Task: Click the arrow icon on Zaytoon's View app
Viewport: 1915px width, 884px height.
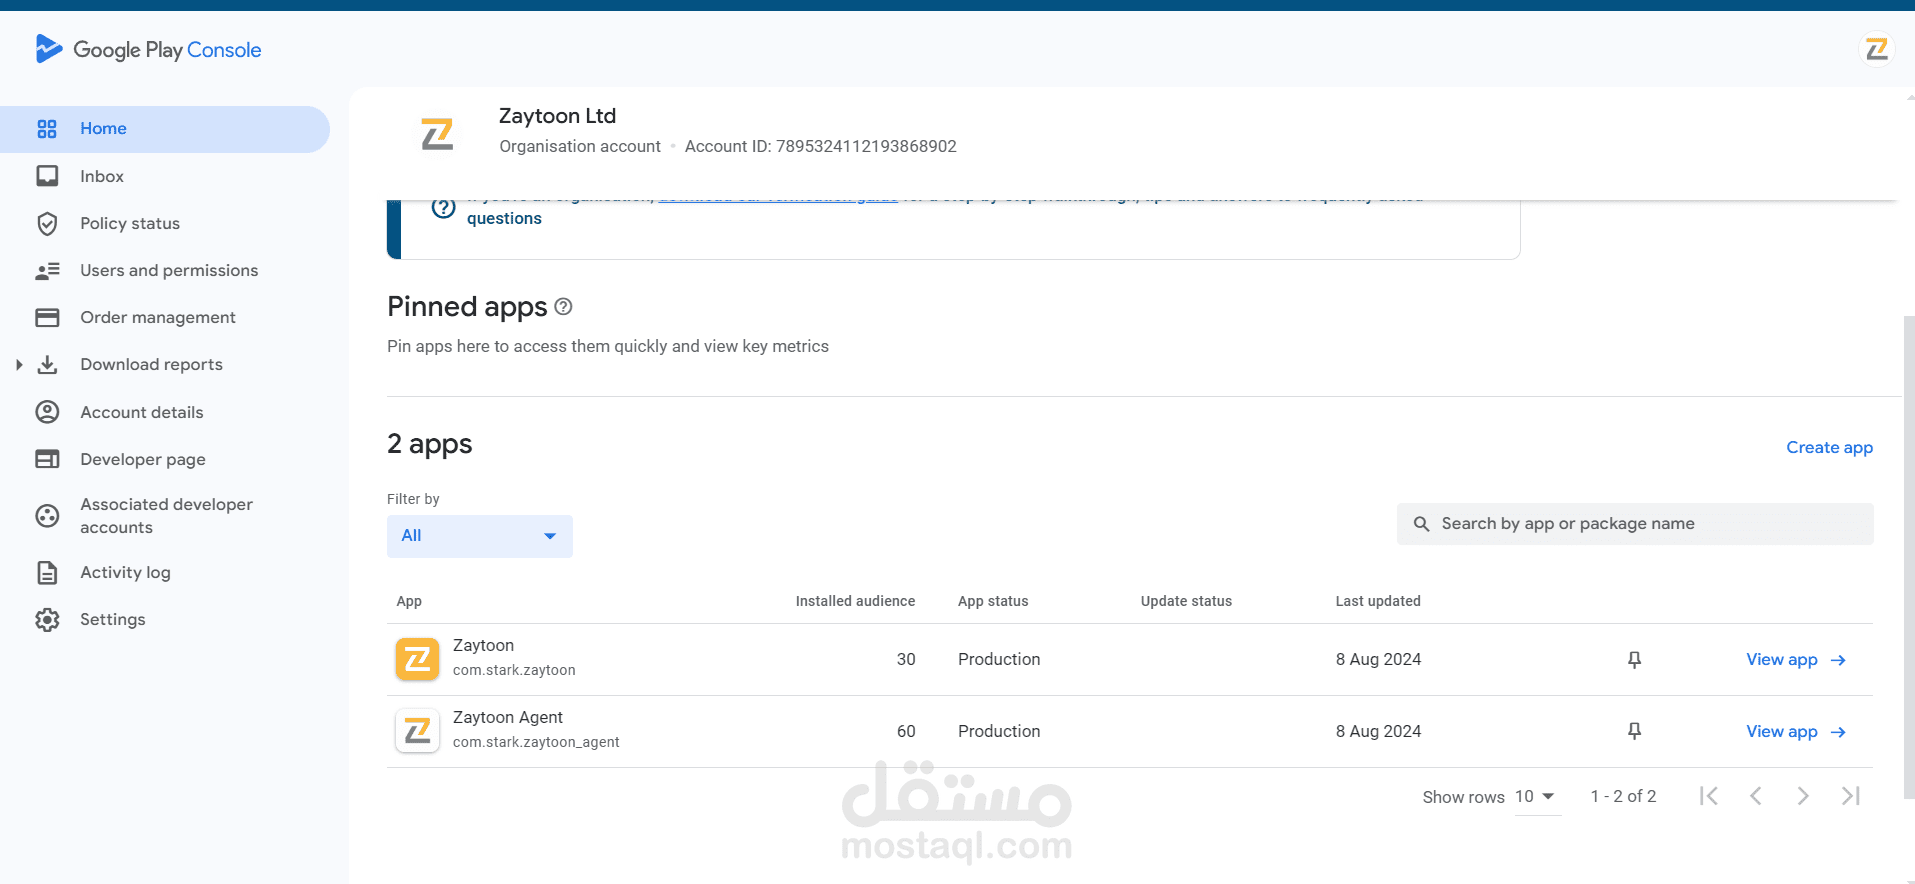Action: point(1838,660)
